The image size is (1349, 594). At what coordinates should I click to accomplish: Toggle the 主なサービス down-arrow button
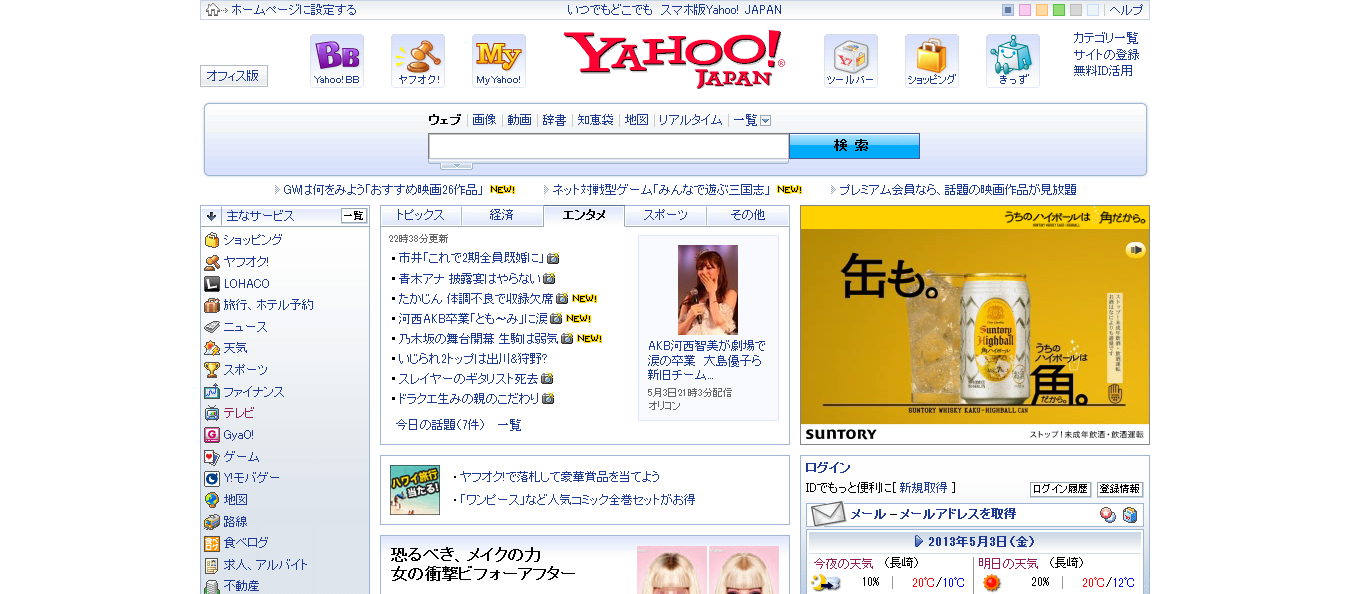(211, 216)
